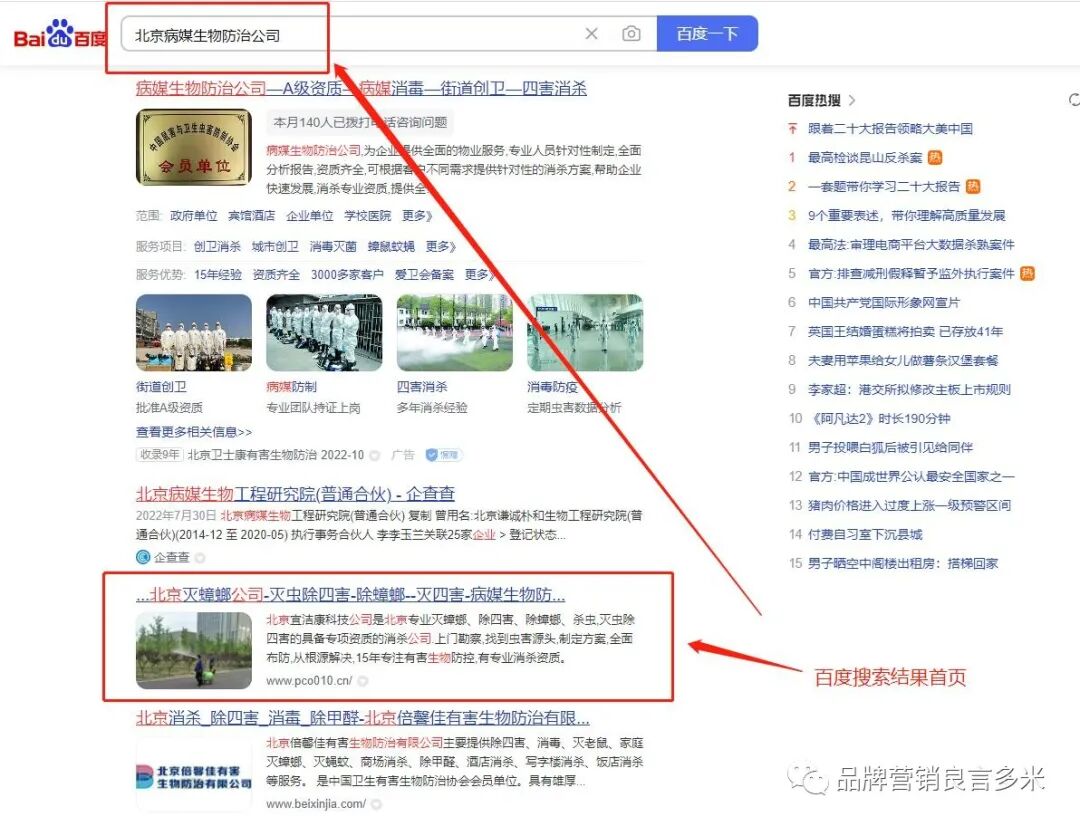Open hot search 中国成世界公认最安全国家之一

[911, 476]
